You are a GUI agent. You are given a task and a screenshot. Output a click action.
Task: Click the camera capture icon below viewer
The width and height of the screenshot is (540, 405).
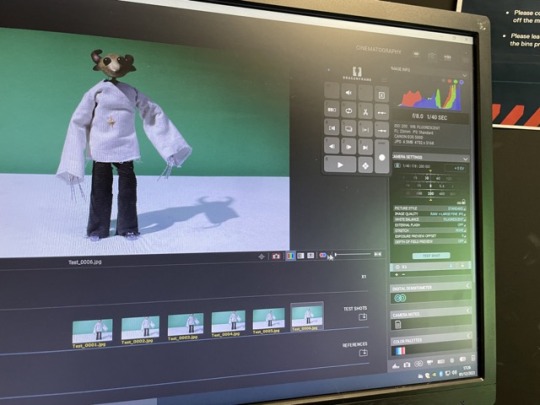(x=276, y=256)
